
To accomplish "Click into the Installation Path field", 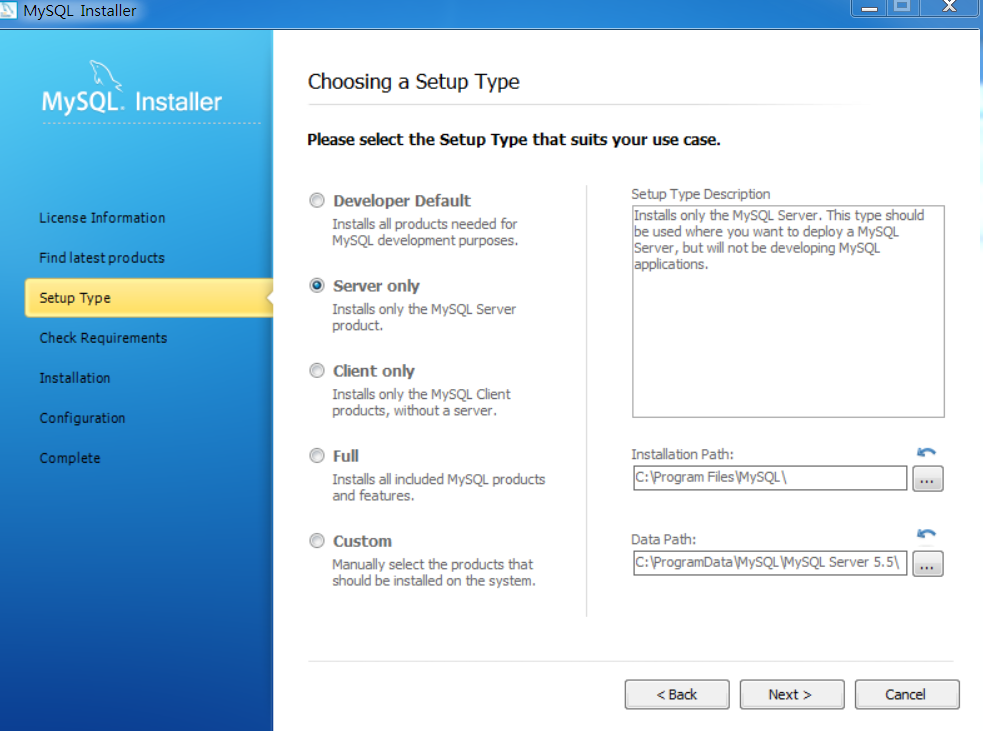I will (x=770, y=478).
